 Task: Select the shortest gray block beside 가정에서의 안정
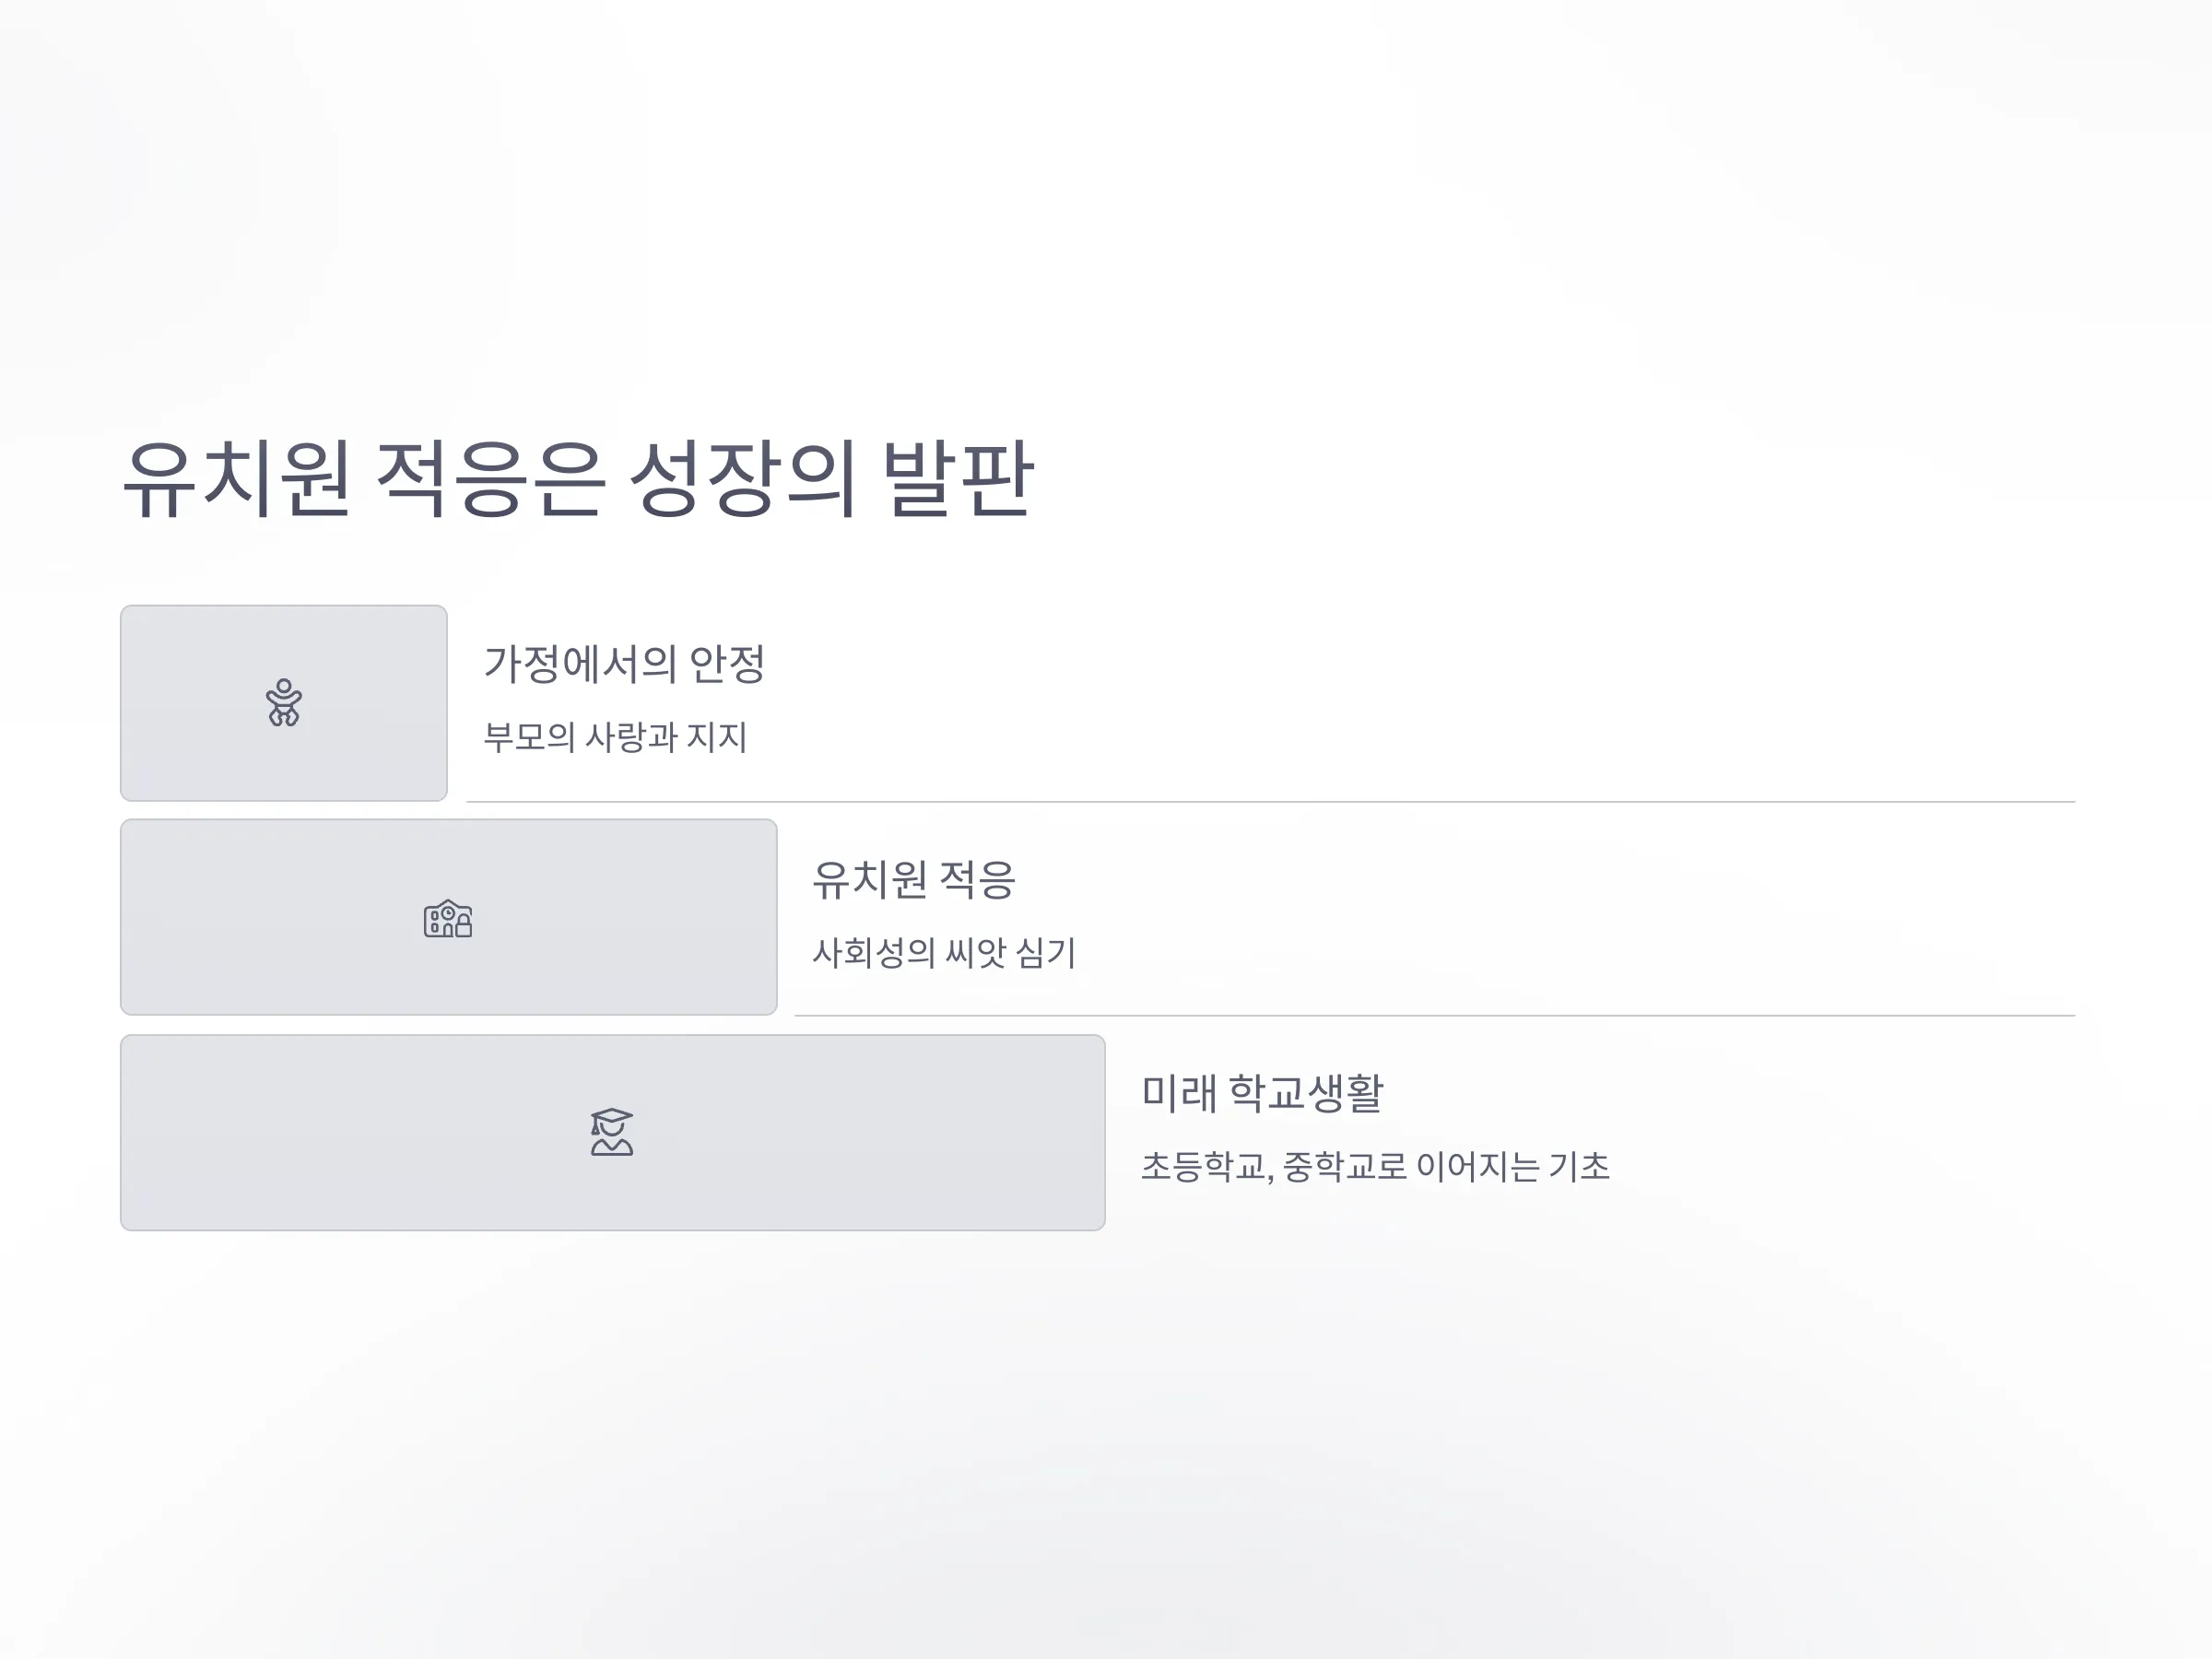click(284, 703)
